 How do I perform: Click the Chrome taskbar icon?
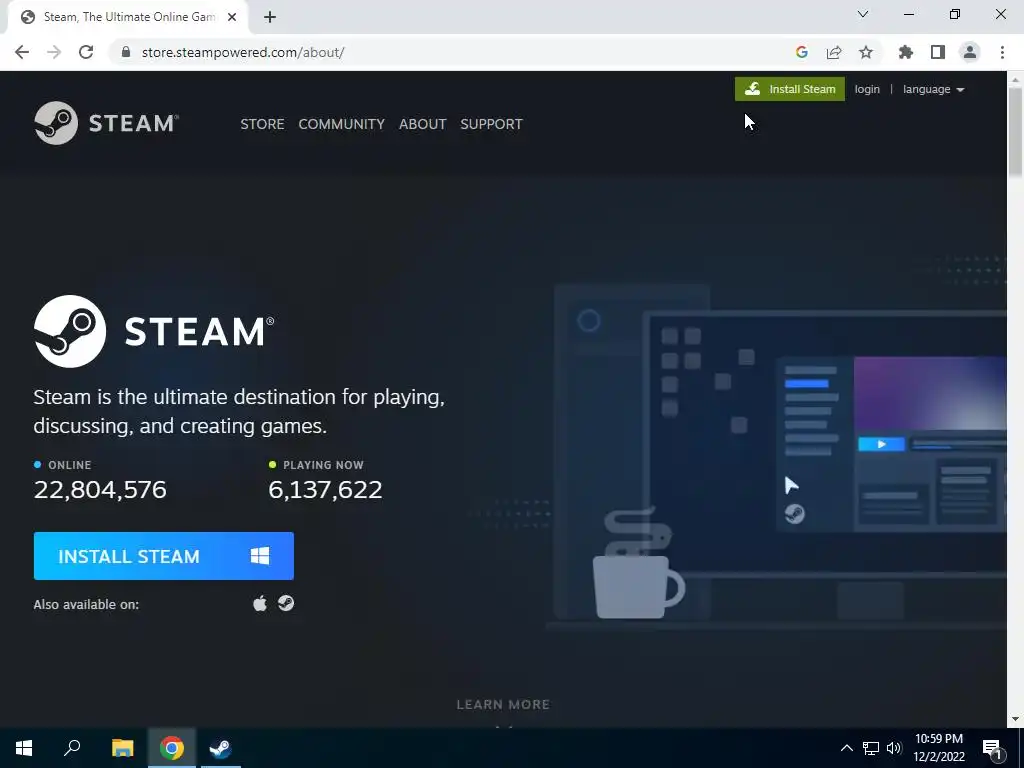[x=172, y=748]
